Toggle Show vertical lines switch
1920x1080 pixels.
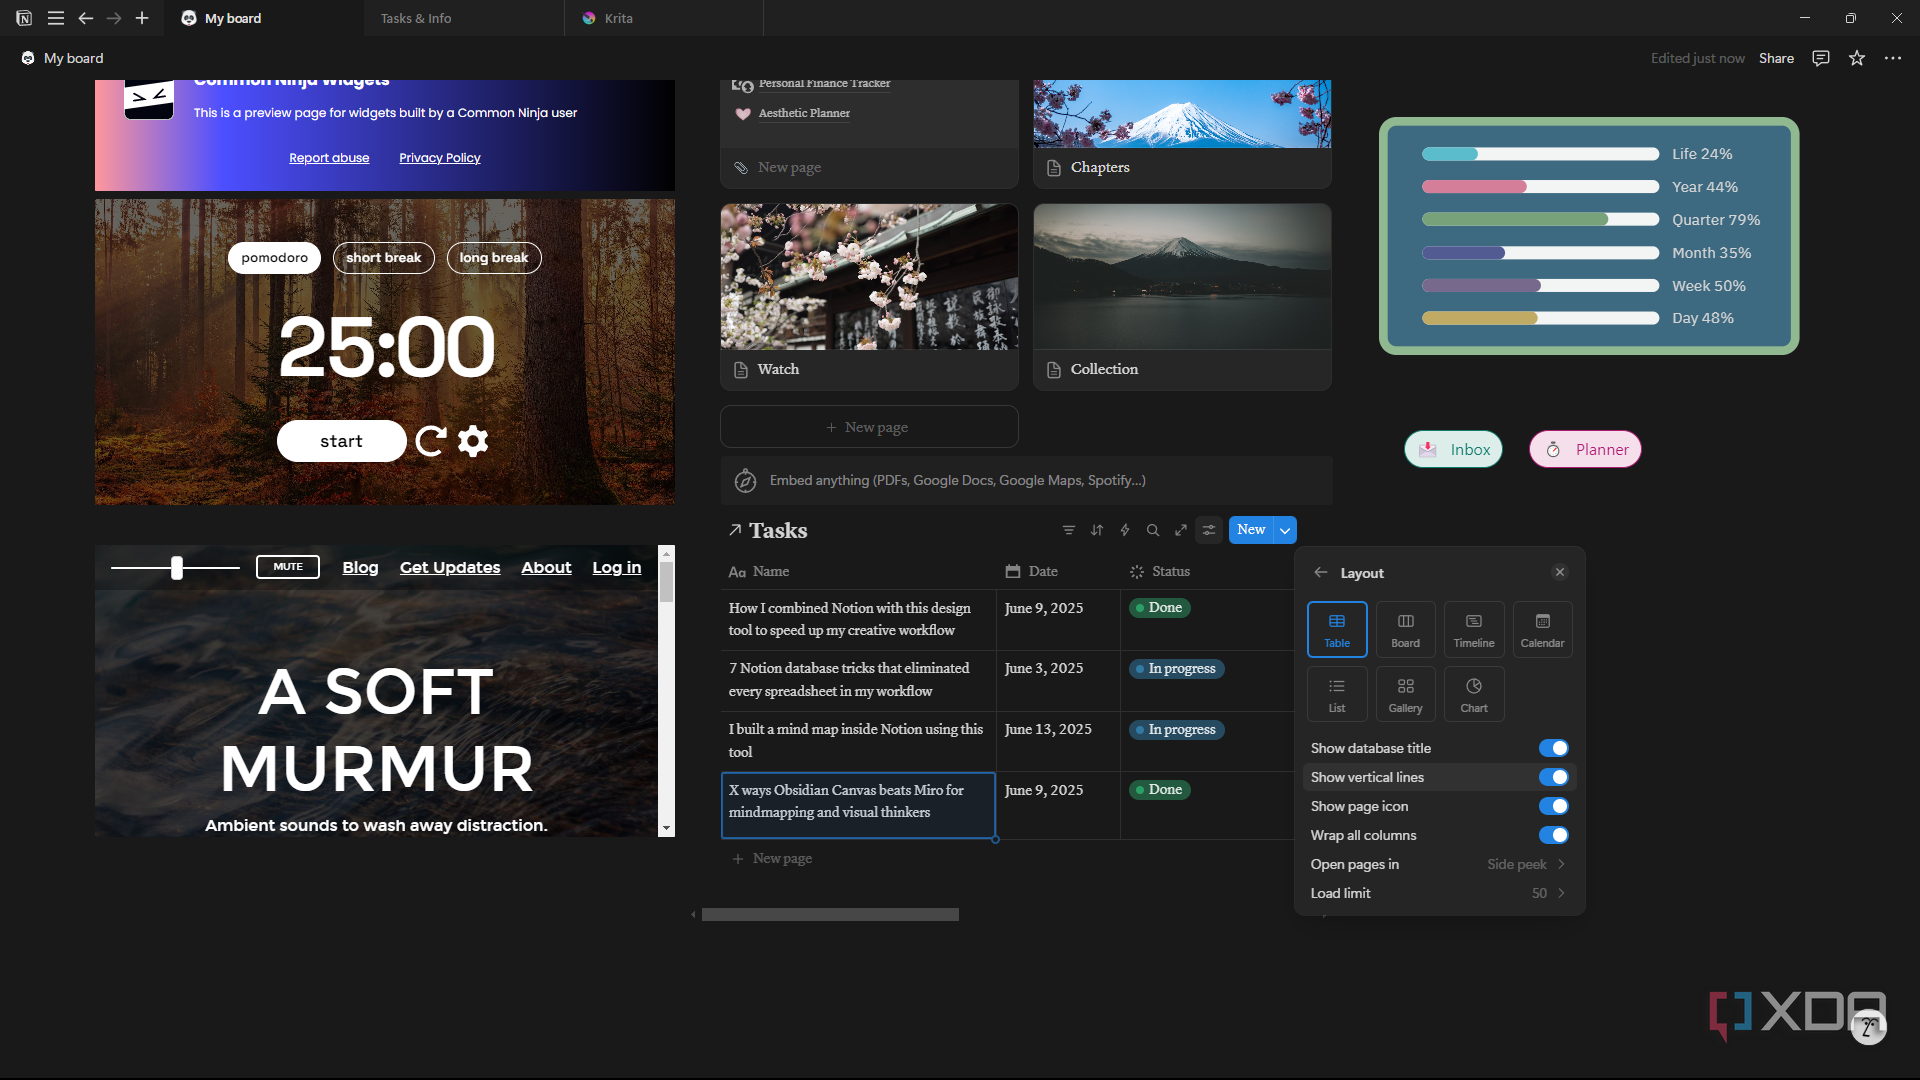click(x=1553, y=777)
